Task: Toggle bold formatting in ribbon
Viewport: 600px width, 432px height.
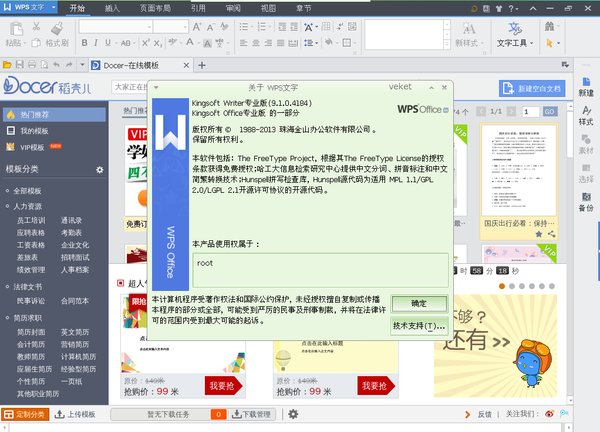Action: click(83, 44)
